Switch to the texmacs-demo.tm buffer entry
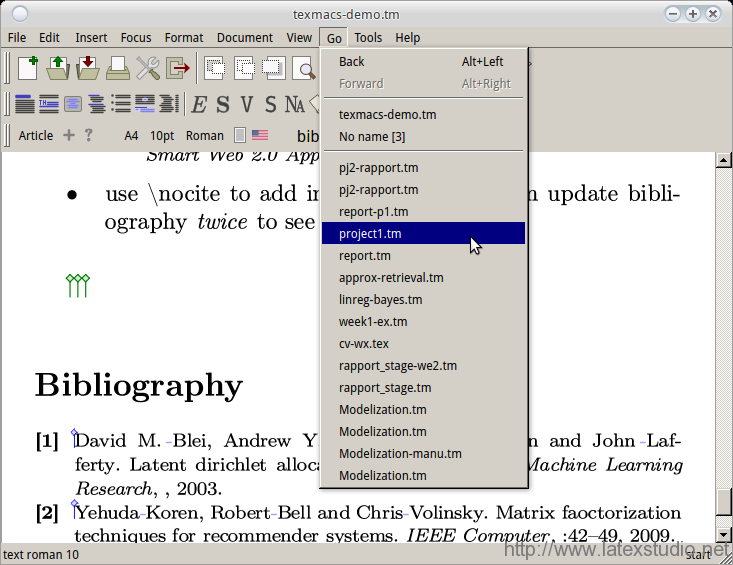The image size is (733, 565). coord(424,114)
